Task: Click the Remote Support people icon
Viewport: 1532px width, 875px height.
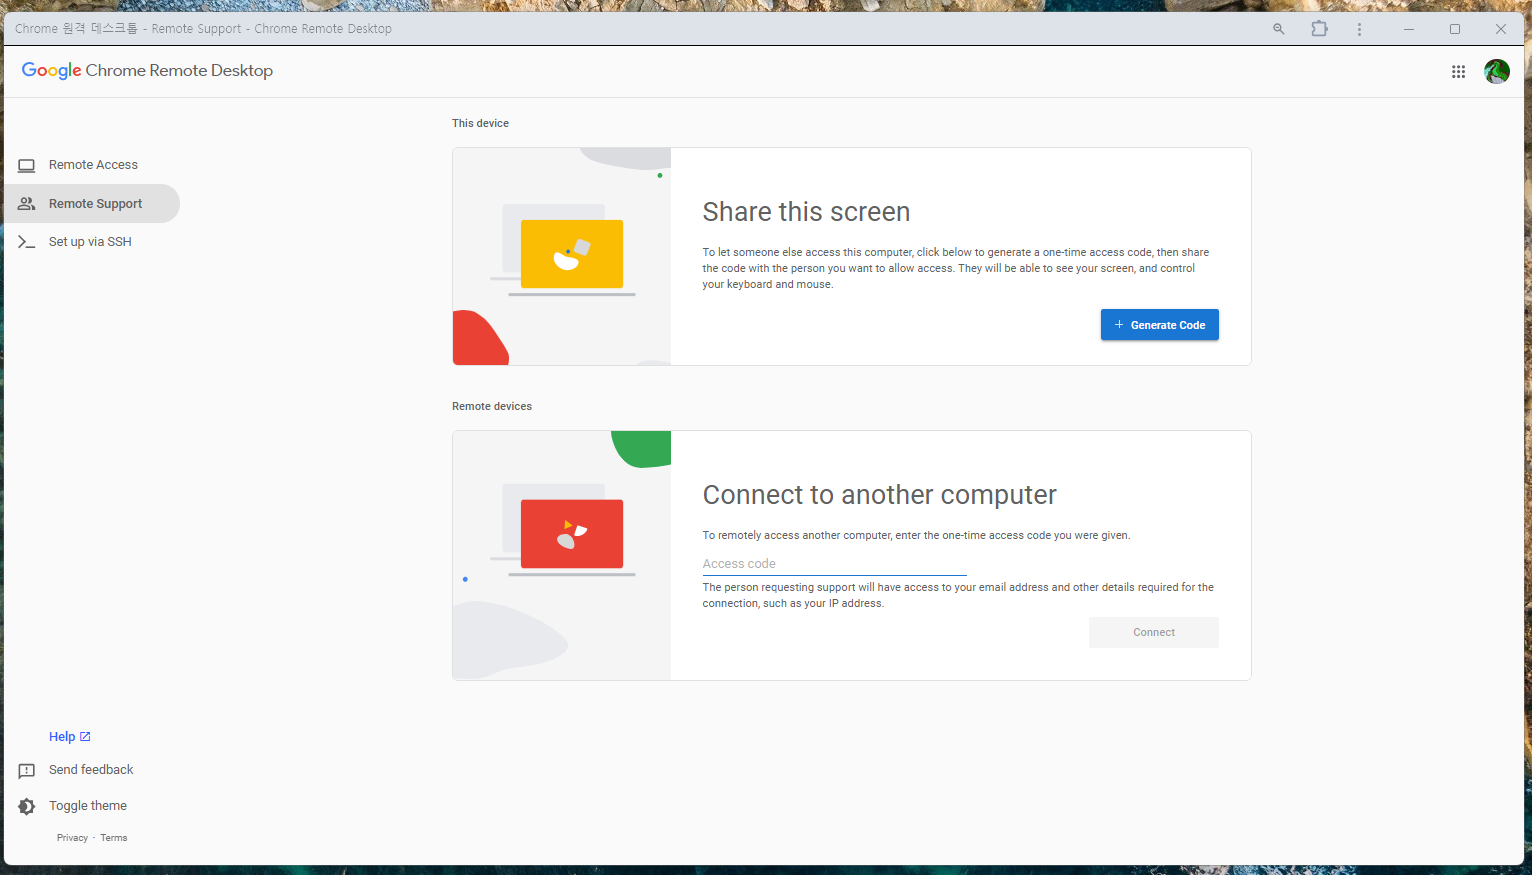Action: (x=27, y=204)
